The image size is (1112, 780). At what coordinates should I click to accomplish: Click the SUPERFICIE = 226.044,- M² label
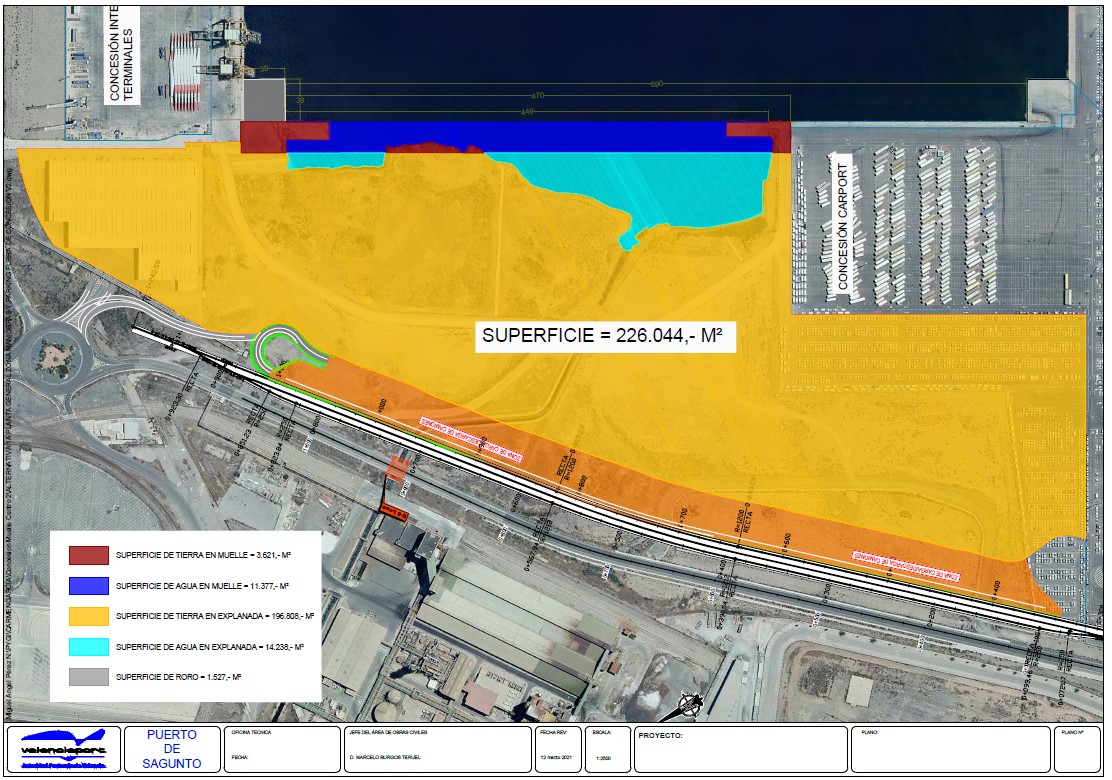[x=607, y=335]
